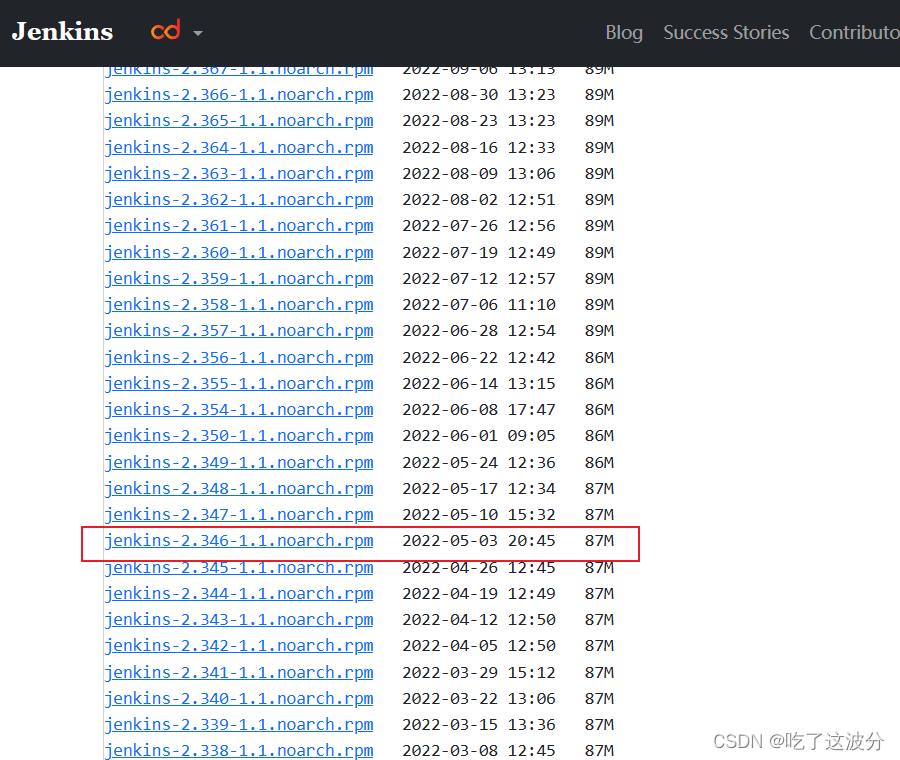Download jenkins-2.357-1.1.noarch.rpm
Viewport: 900px width, 760px height.
(239, 331)
